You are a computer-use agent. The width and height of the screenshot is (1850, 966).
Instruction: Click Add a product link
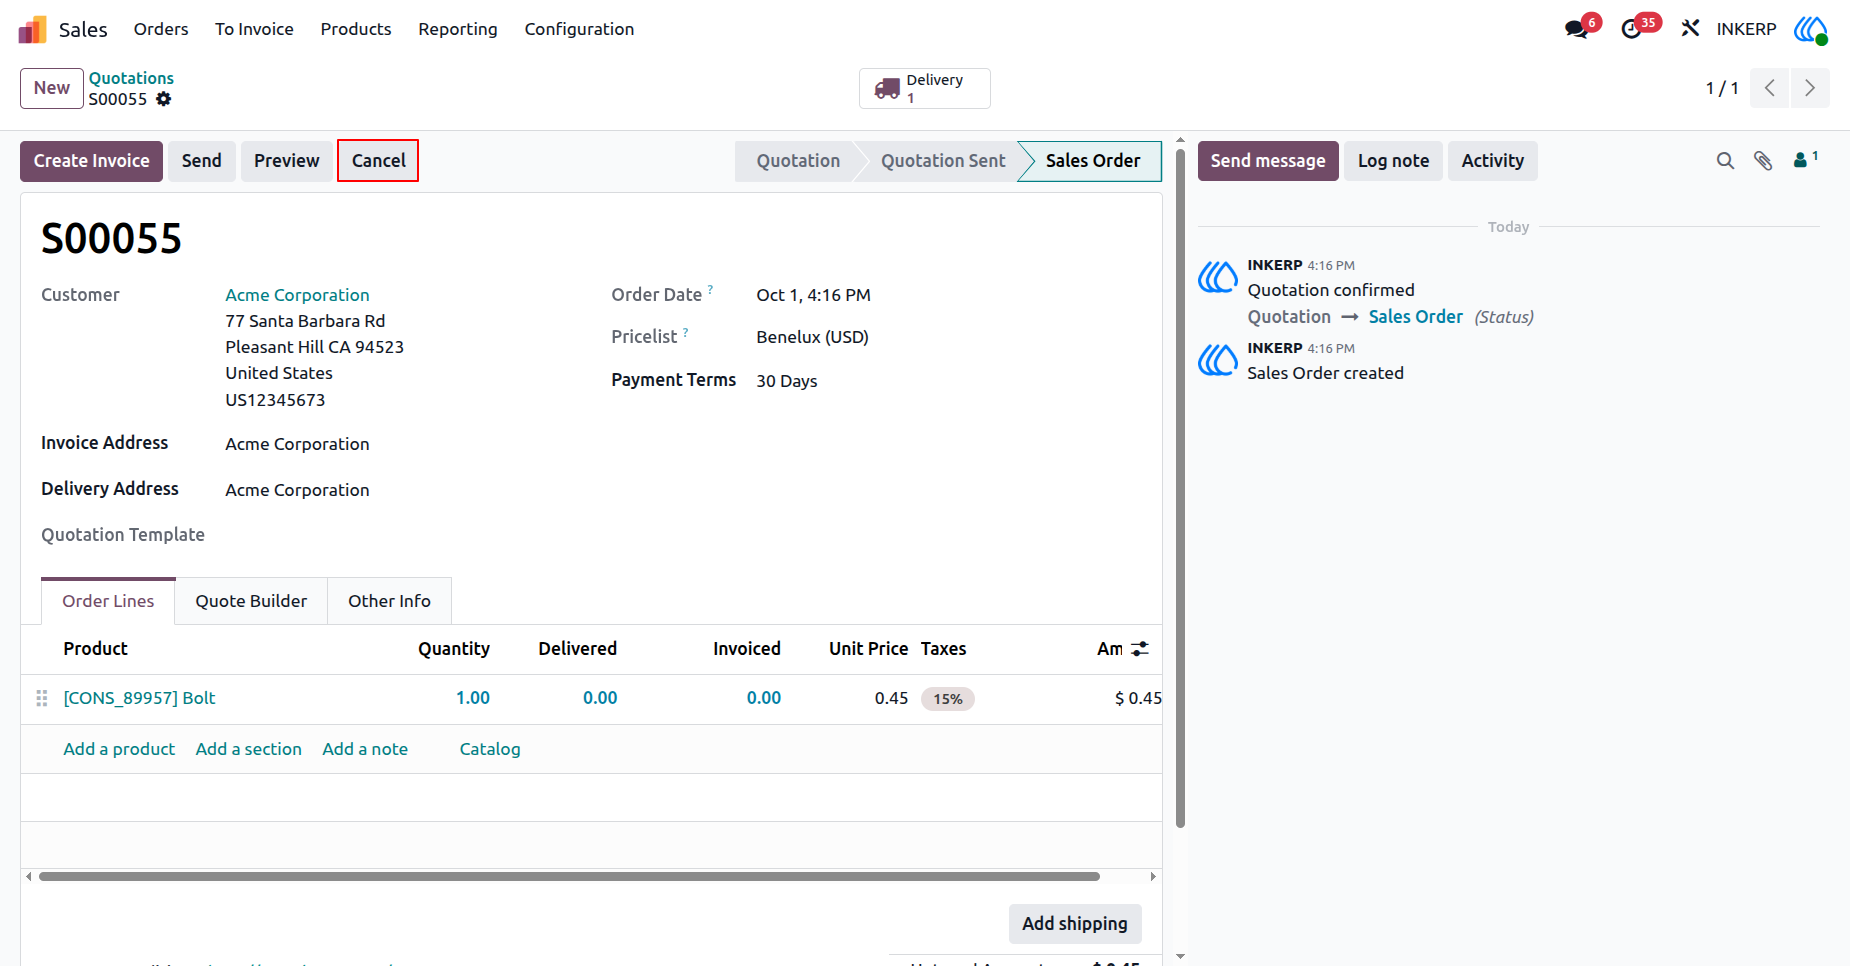(119, 749)
